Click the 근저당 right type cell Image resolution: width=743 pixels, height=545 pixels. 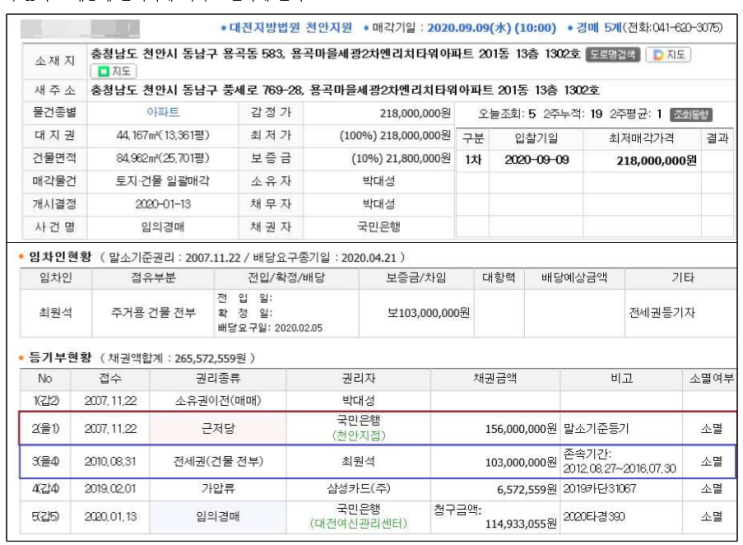click(x=218, y=429)
